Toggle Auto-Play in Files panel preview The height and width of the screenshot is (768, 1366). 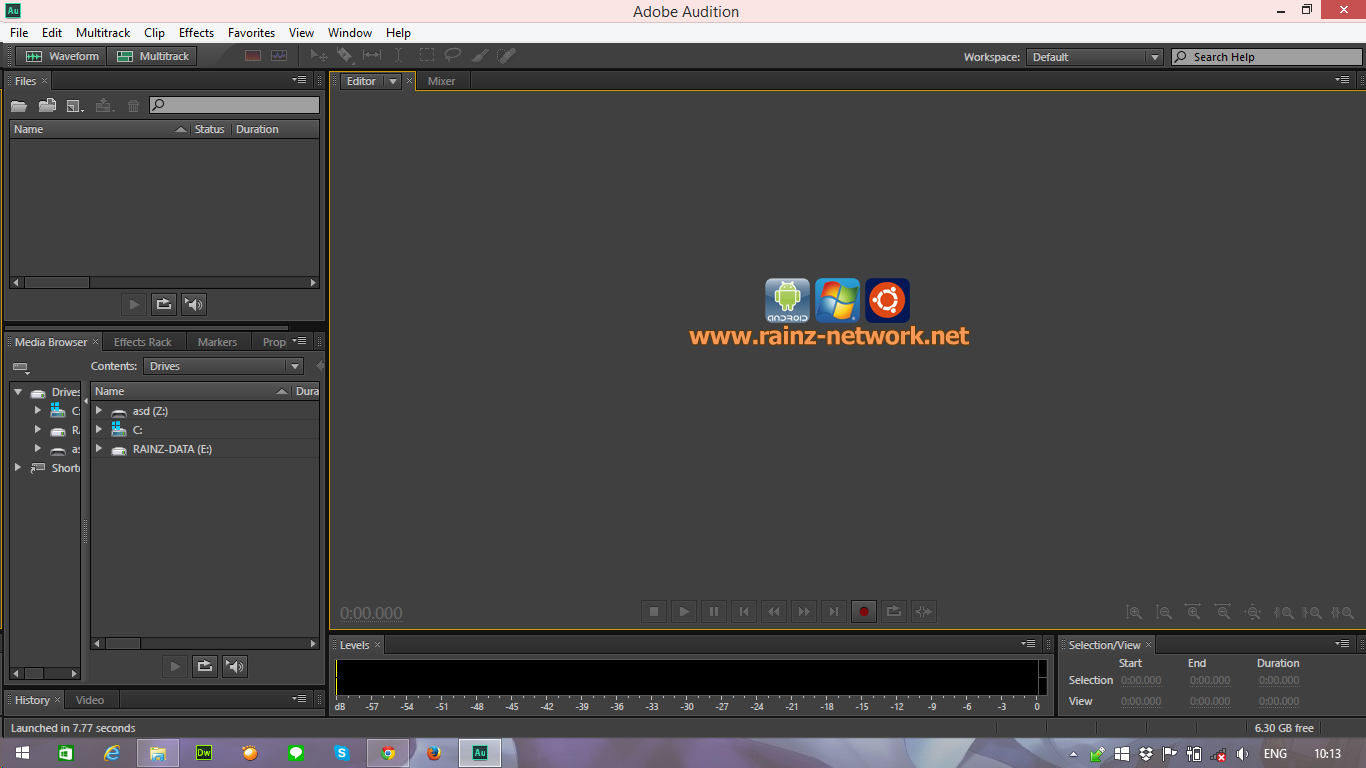[x=194, y=304]
